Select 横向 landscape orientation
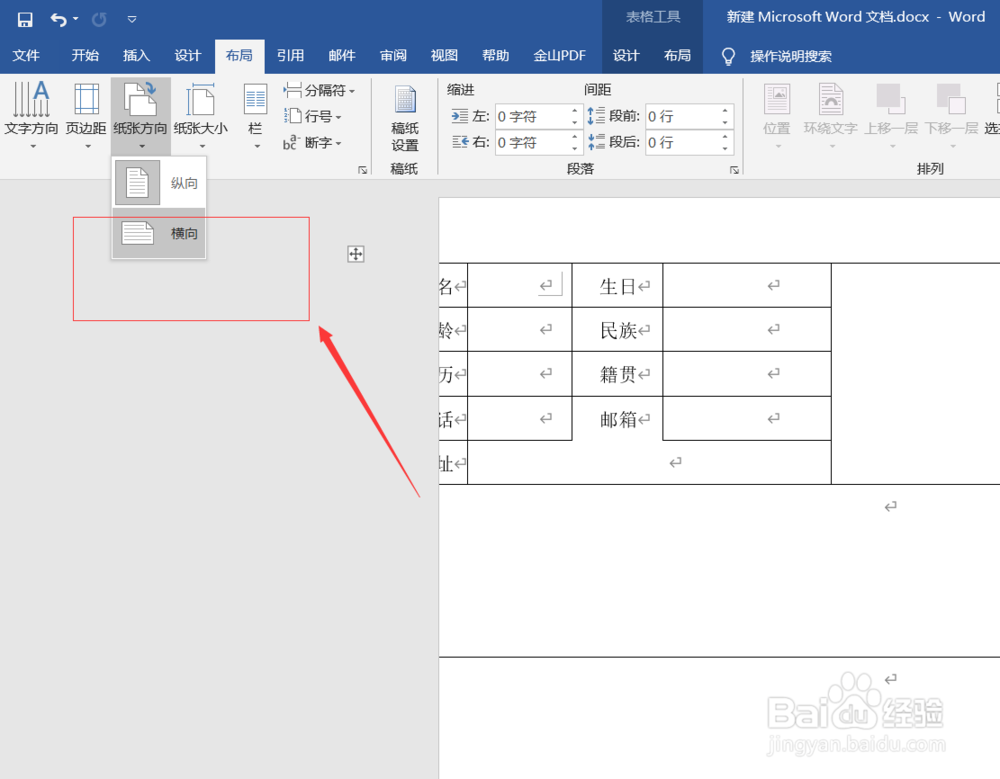This screenshot has height=779, width=1000. pos(159,233)
